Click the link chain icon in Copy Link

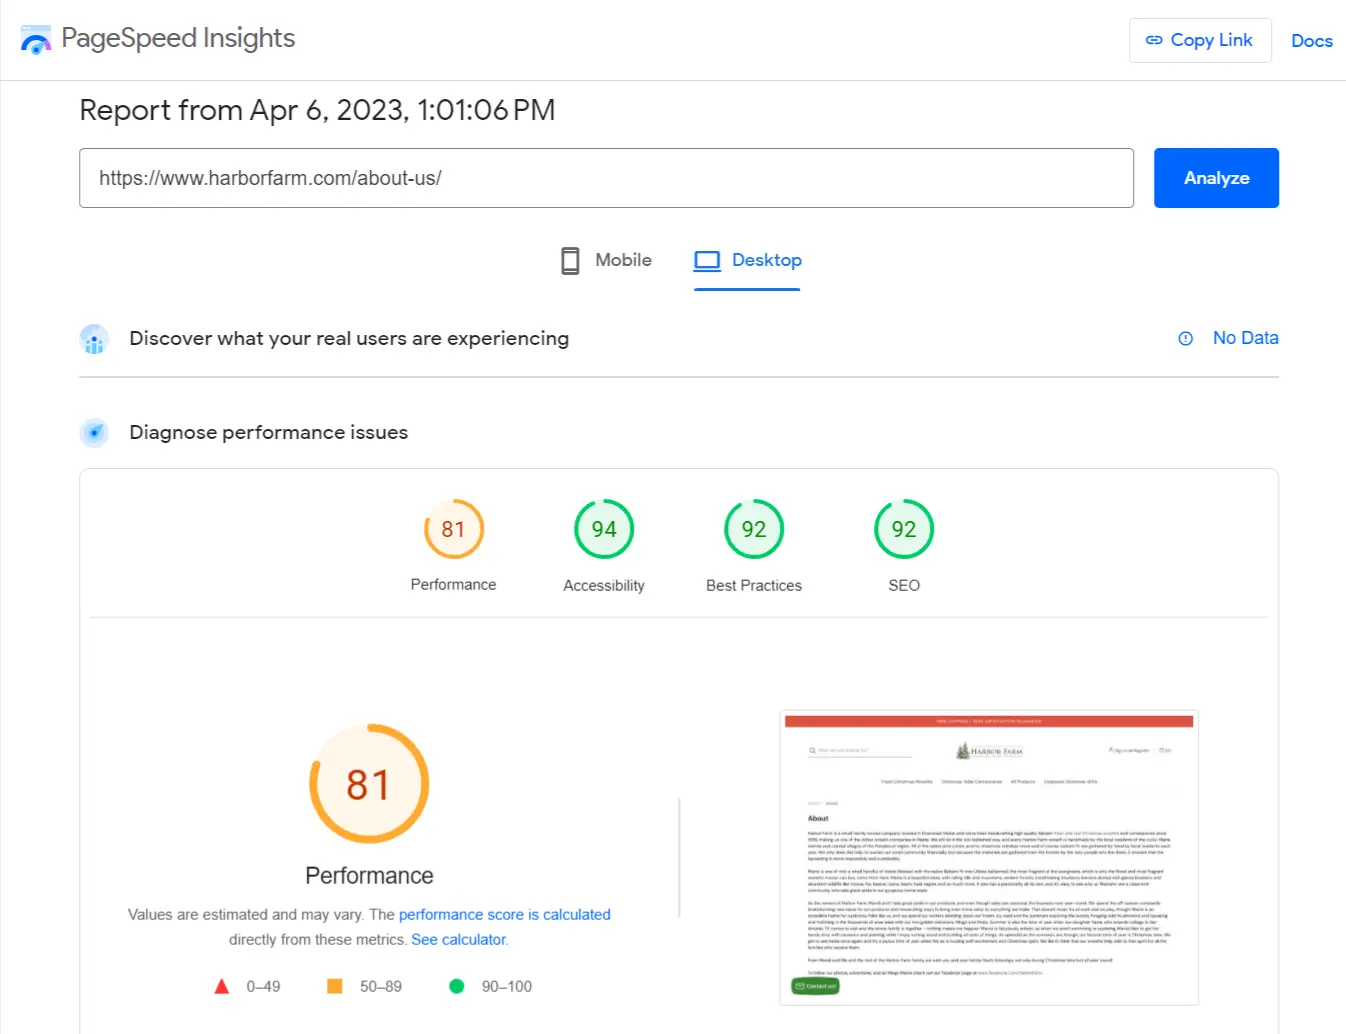(x=1154, y=40)
